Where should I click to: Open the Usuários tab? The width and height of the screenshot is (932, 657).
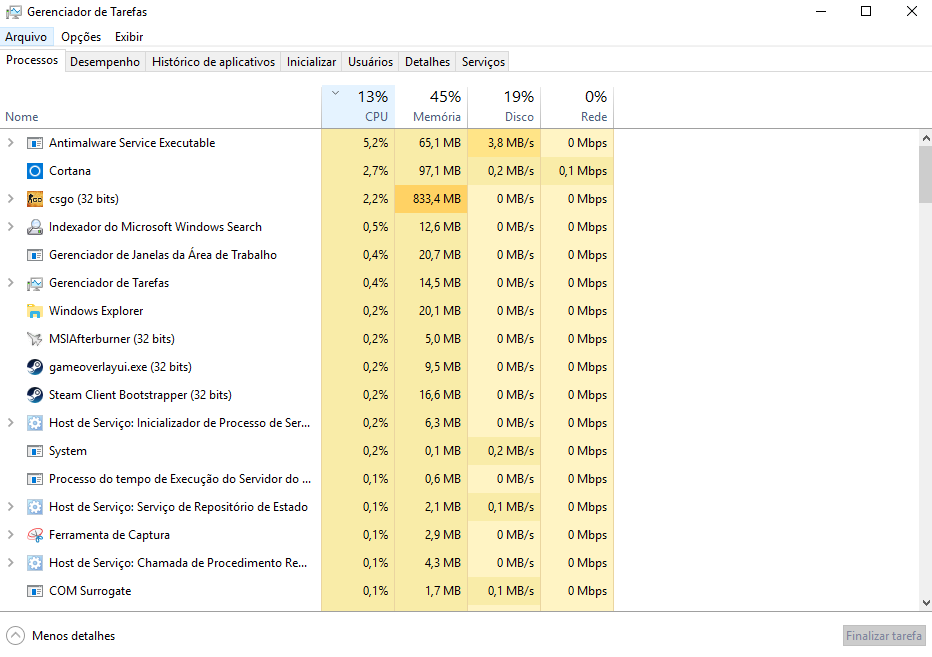[x=370, y=62]
